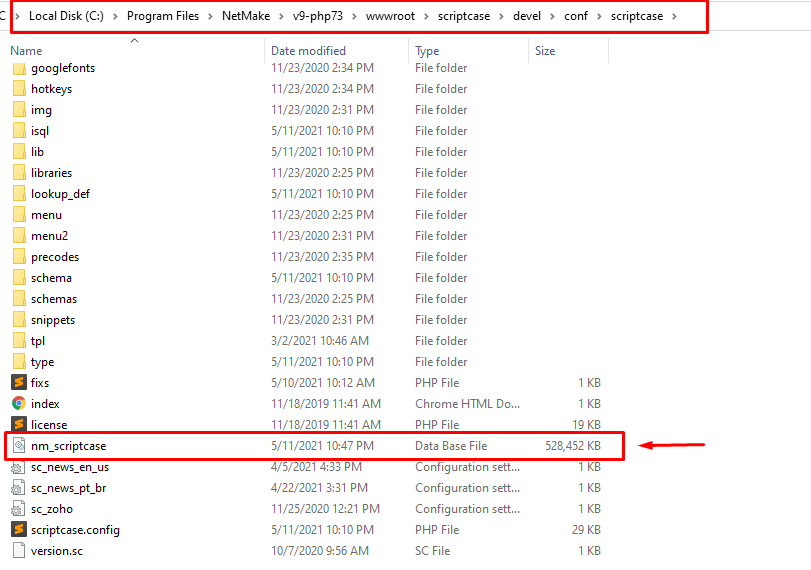The image size is (811, 570).
Task: Select the license PHP file icon
Action: pos(19,424)
